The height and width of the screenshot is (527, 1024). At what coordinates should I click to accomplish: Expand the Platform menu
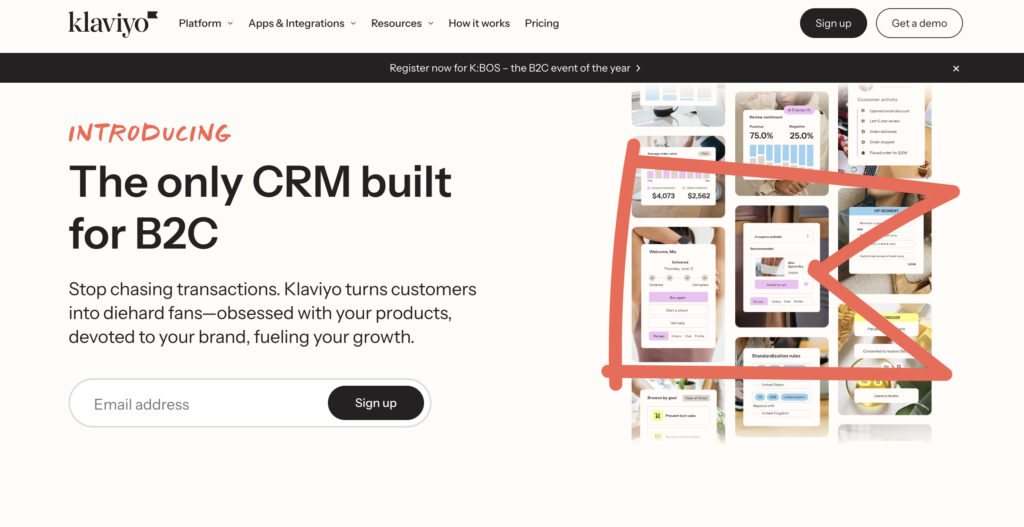206,24
